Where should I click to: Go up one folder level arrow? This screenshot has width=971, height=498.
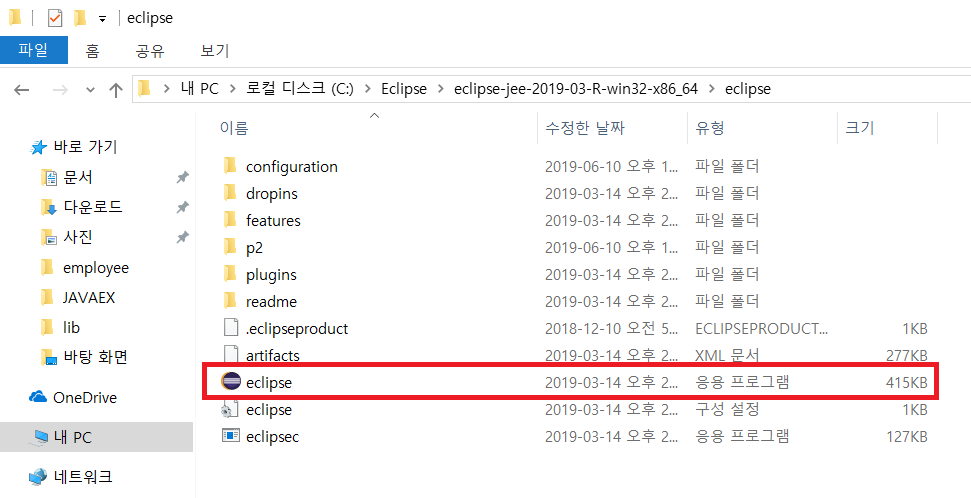(x=116, y=90)
